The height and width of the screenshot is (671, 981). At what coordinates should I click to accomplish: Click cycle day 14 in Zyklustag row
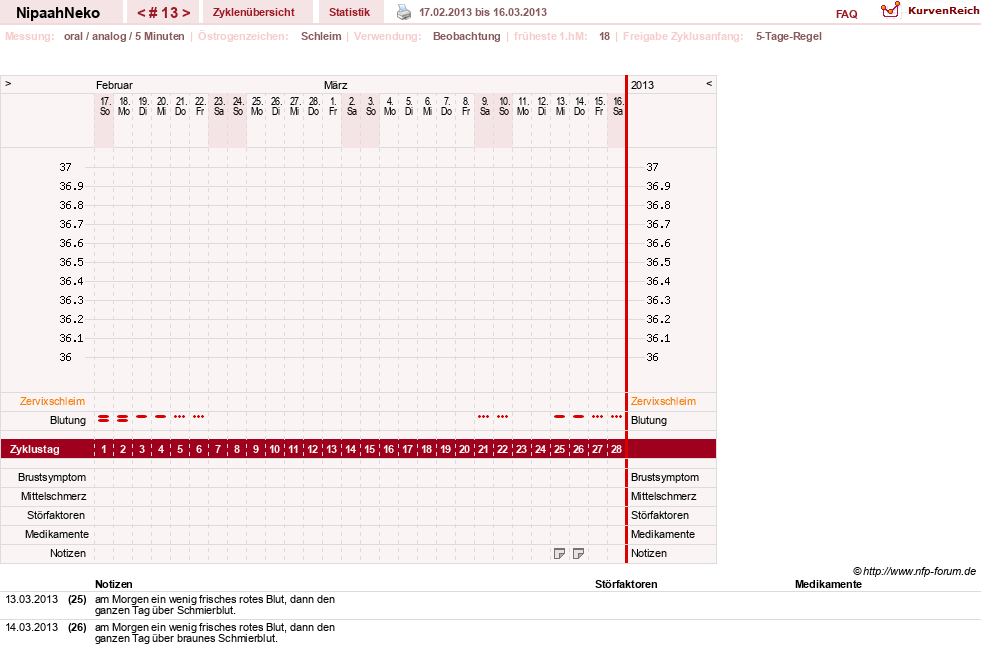pyautogui.click(x=350, y=449)
